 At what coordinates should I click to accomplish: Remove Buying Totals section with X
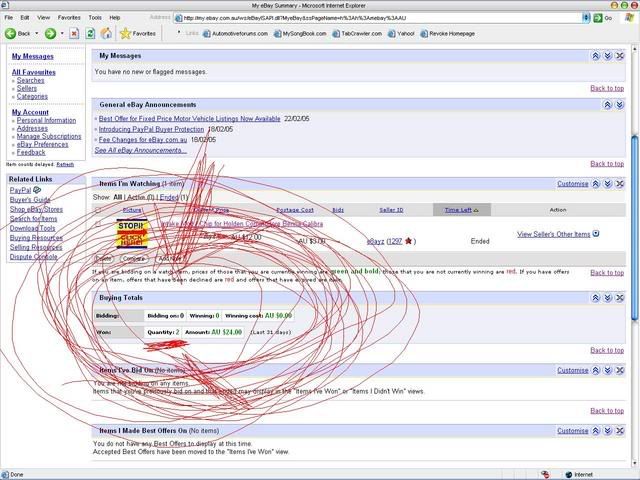pyautogui.click(x=620, y=298)
